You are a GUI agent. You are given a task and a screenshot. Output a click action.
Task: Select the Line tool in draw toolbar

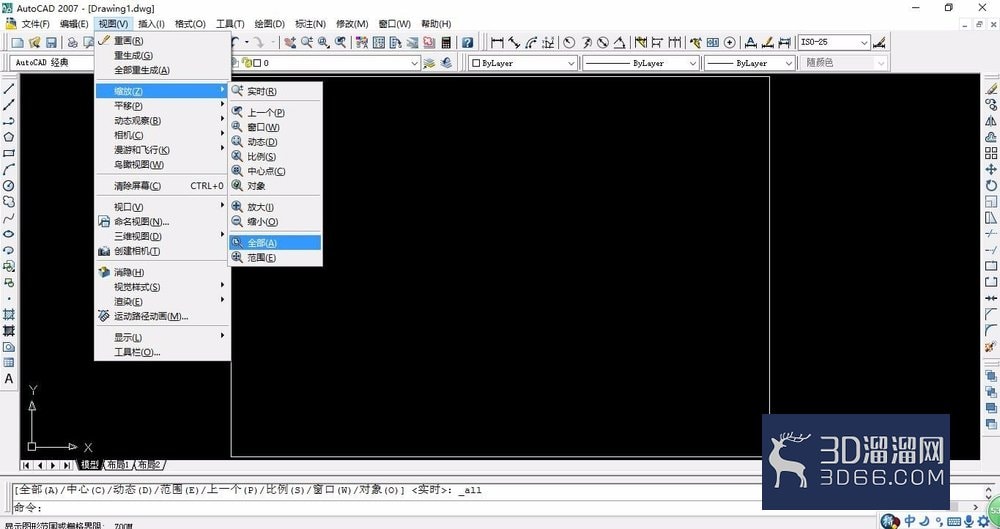pos(8,89)
